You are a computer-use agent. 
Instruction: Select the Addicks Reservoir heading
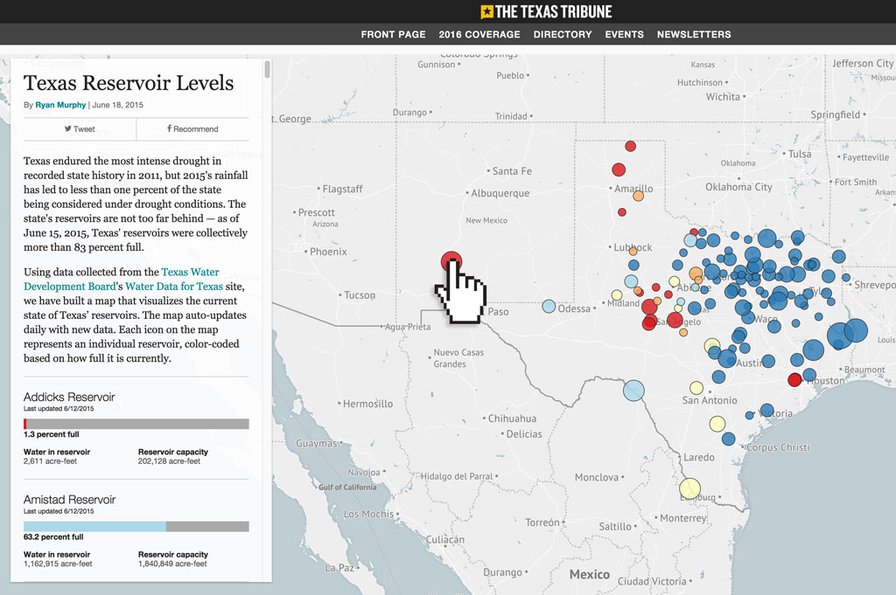pos(69,397)
